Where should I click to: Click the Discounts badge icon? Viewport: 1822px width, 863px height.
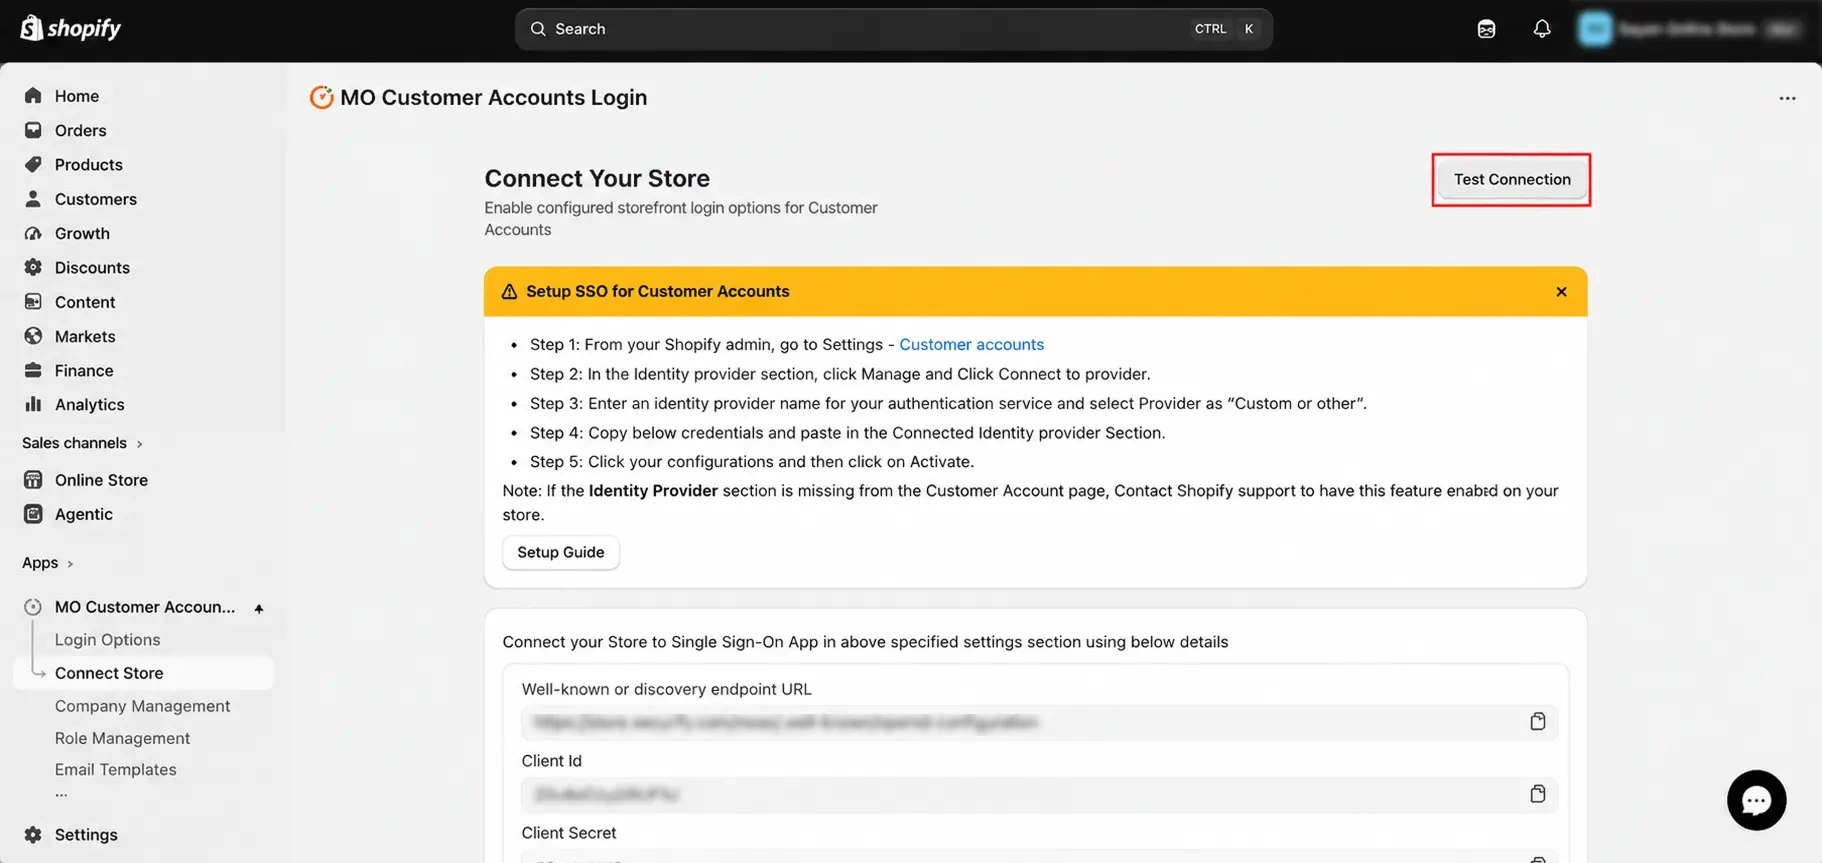(33, 267)
